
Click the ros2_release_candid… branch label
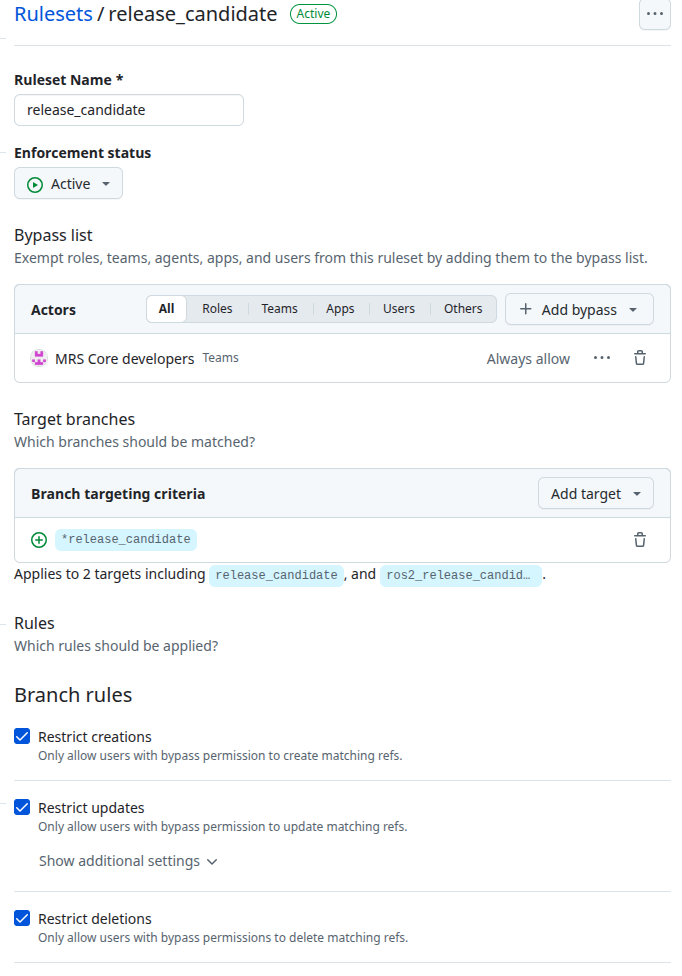tap(460, 575)
